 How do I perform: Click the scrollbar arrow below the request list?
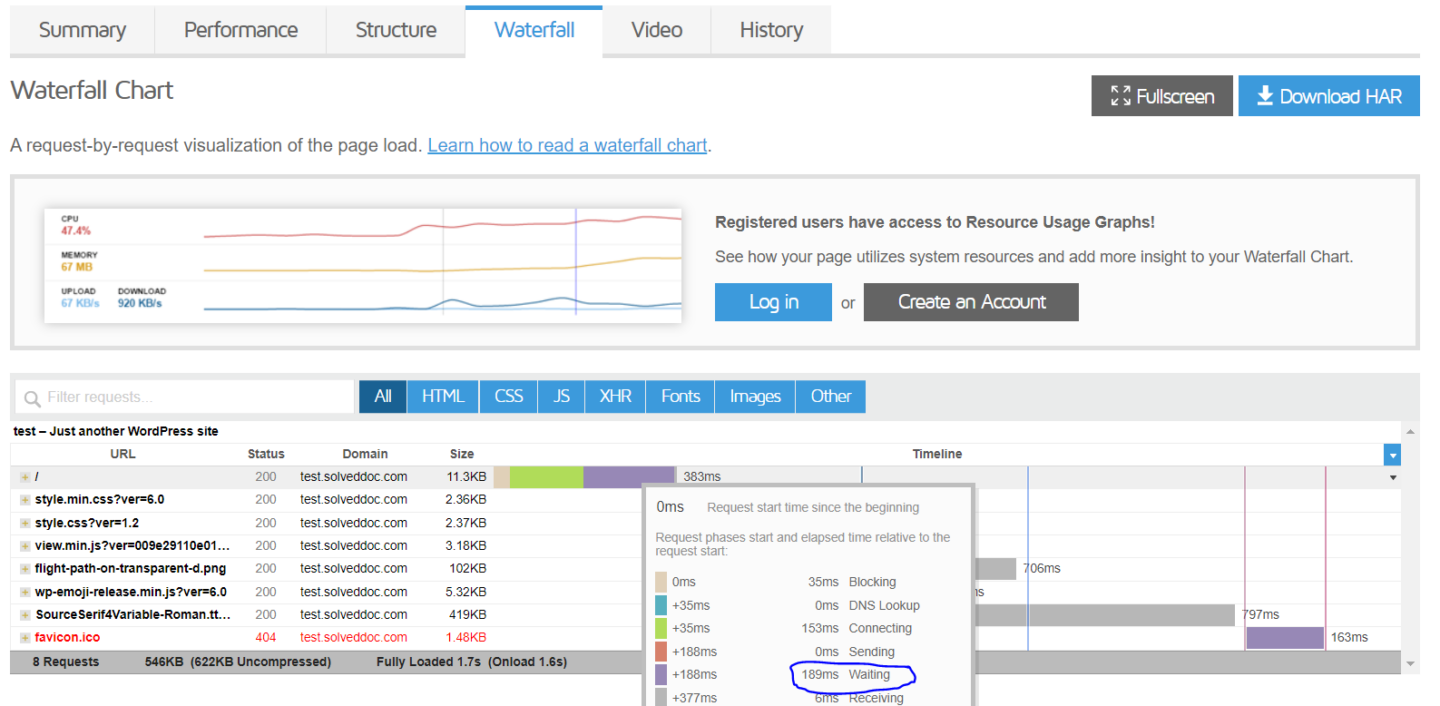pos(1410,662)
